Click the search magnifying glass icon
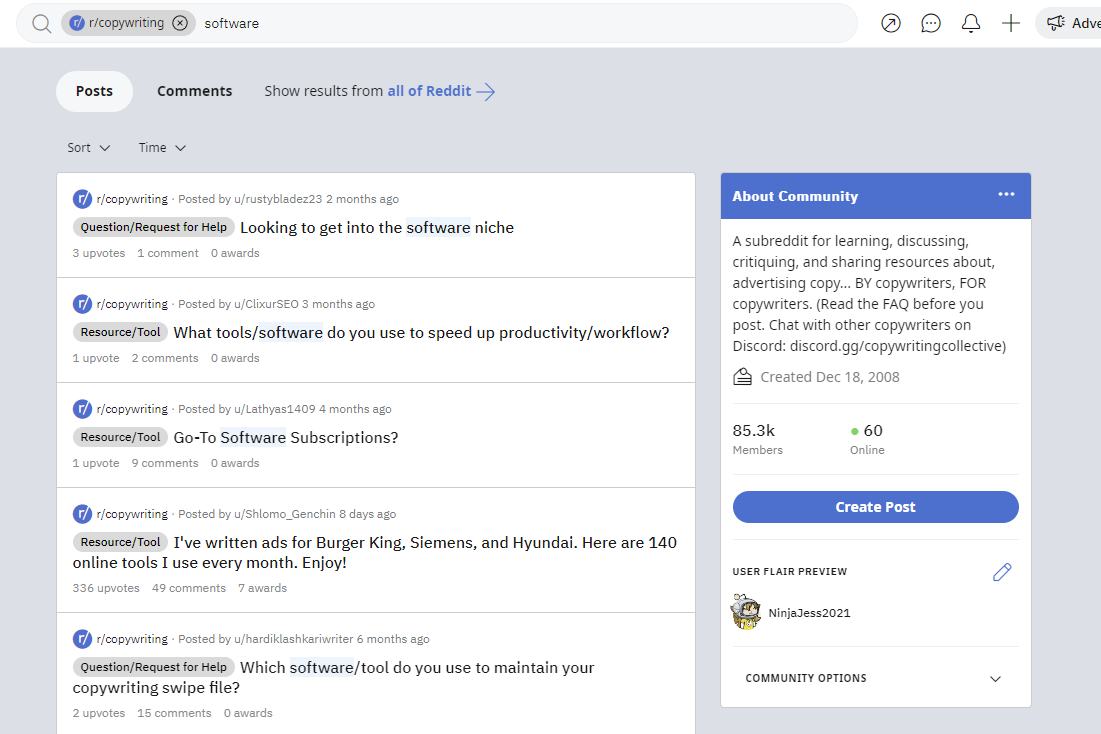This screenshot has height=734, width=1101. tap(40, 22)
